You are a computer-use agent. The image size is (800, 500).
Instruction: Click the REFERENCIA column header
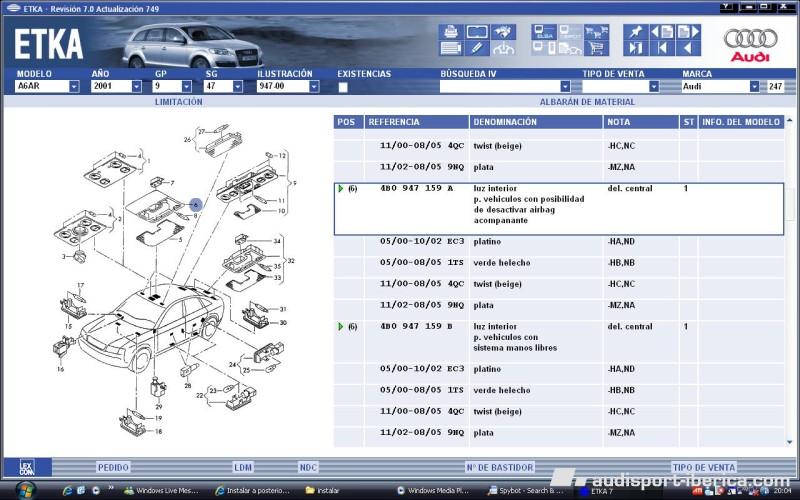pyautogui.click(x=417, y=122)
